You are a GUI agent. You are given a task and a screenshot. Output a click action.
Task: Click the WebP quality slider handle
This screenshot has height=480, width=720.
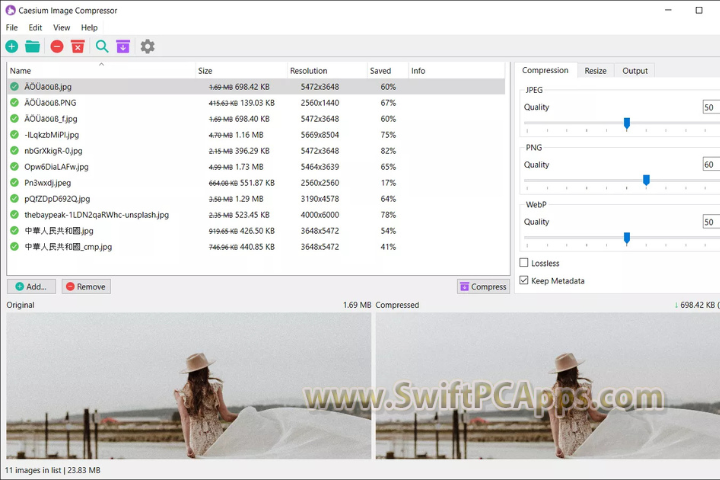[627, 238]
